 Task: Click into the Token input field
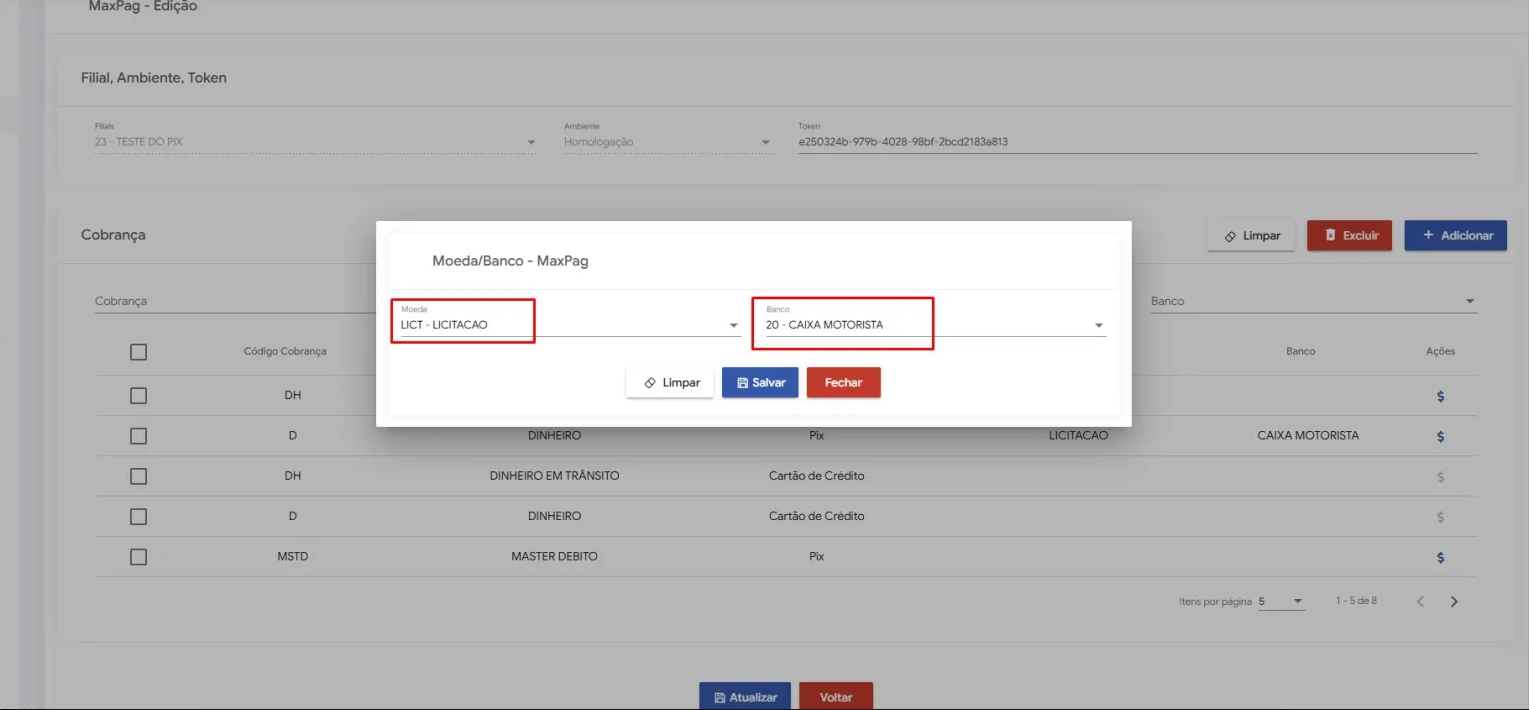coord(1136,142)
